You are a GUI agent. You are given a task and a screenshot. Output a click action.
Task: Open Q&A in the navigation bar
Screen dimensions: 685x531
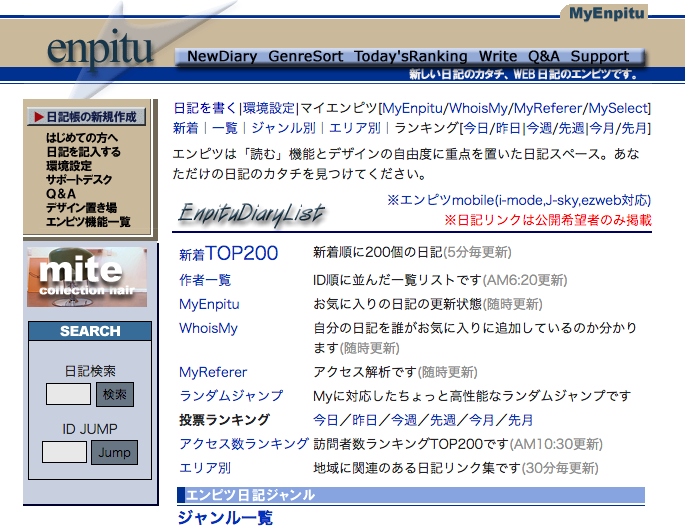(543, 56)
